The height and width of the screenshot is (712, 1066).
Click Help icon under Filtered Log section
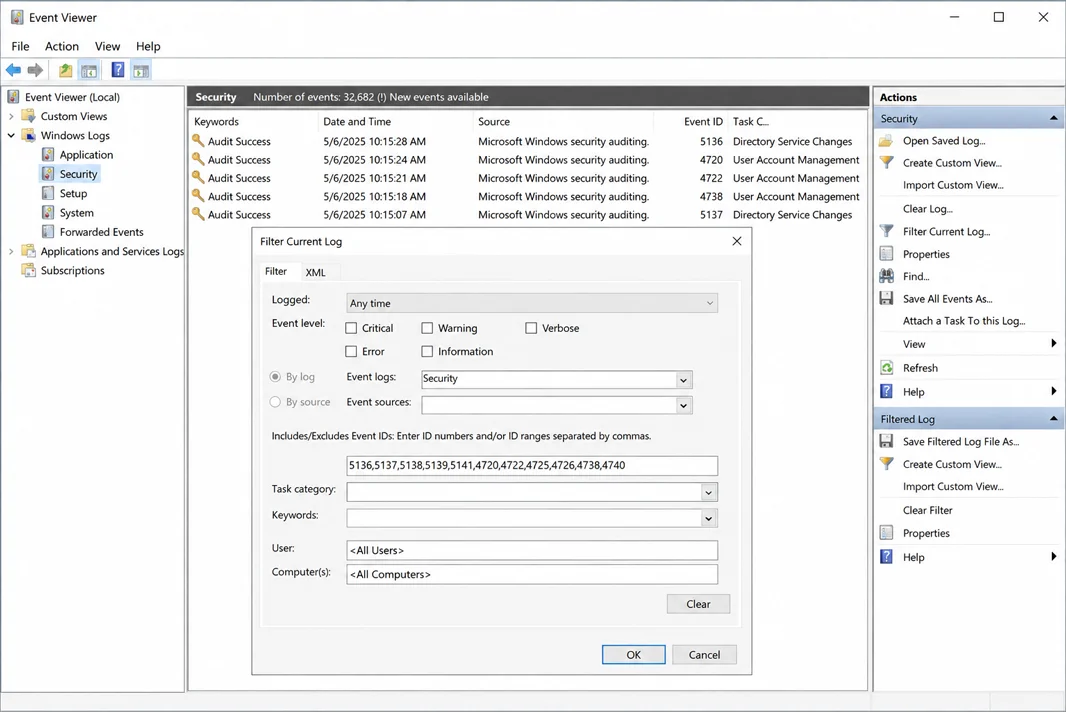pyautogui.click(x=887, y=556)
